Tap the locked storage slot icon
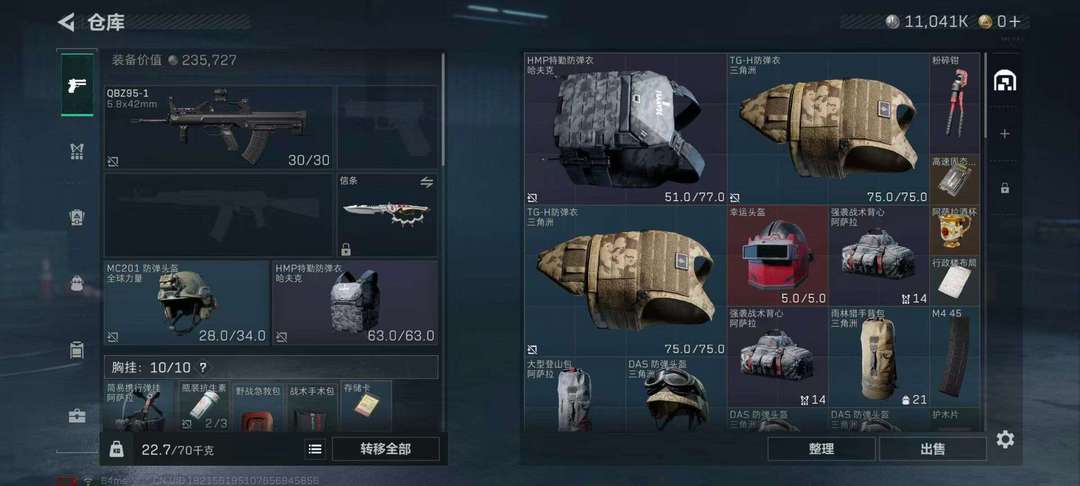The width and height of the screenshot is (1080, 486). (x=1005, y=187)
